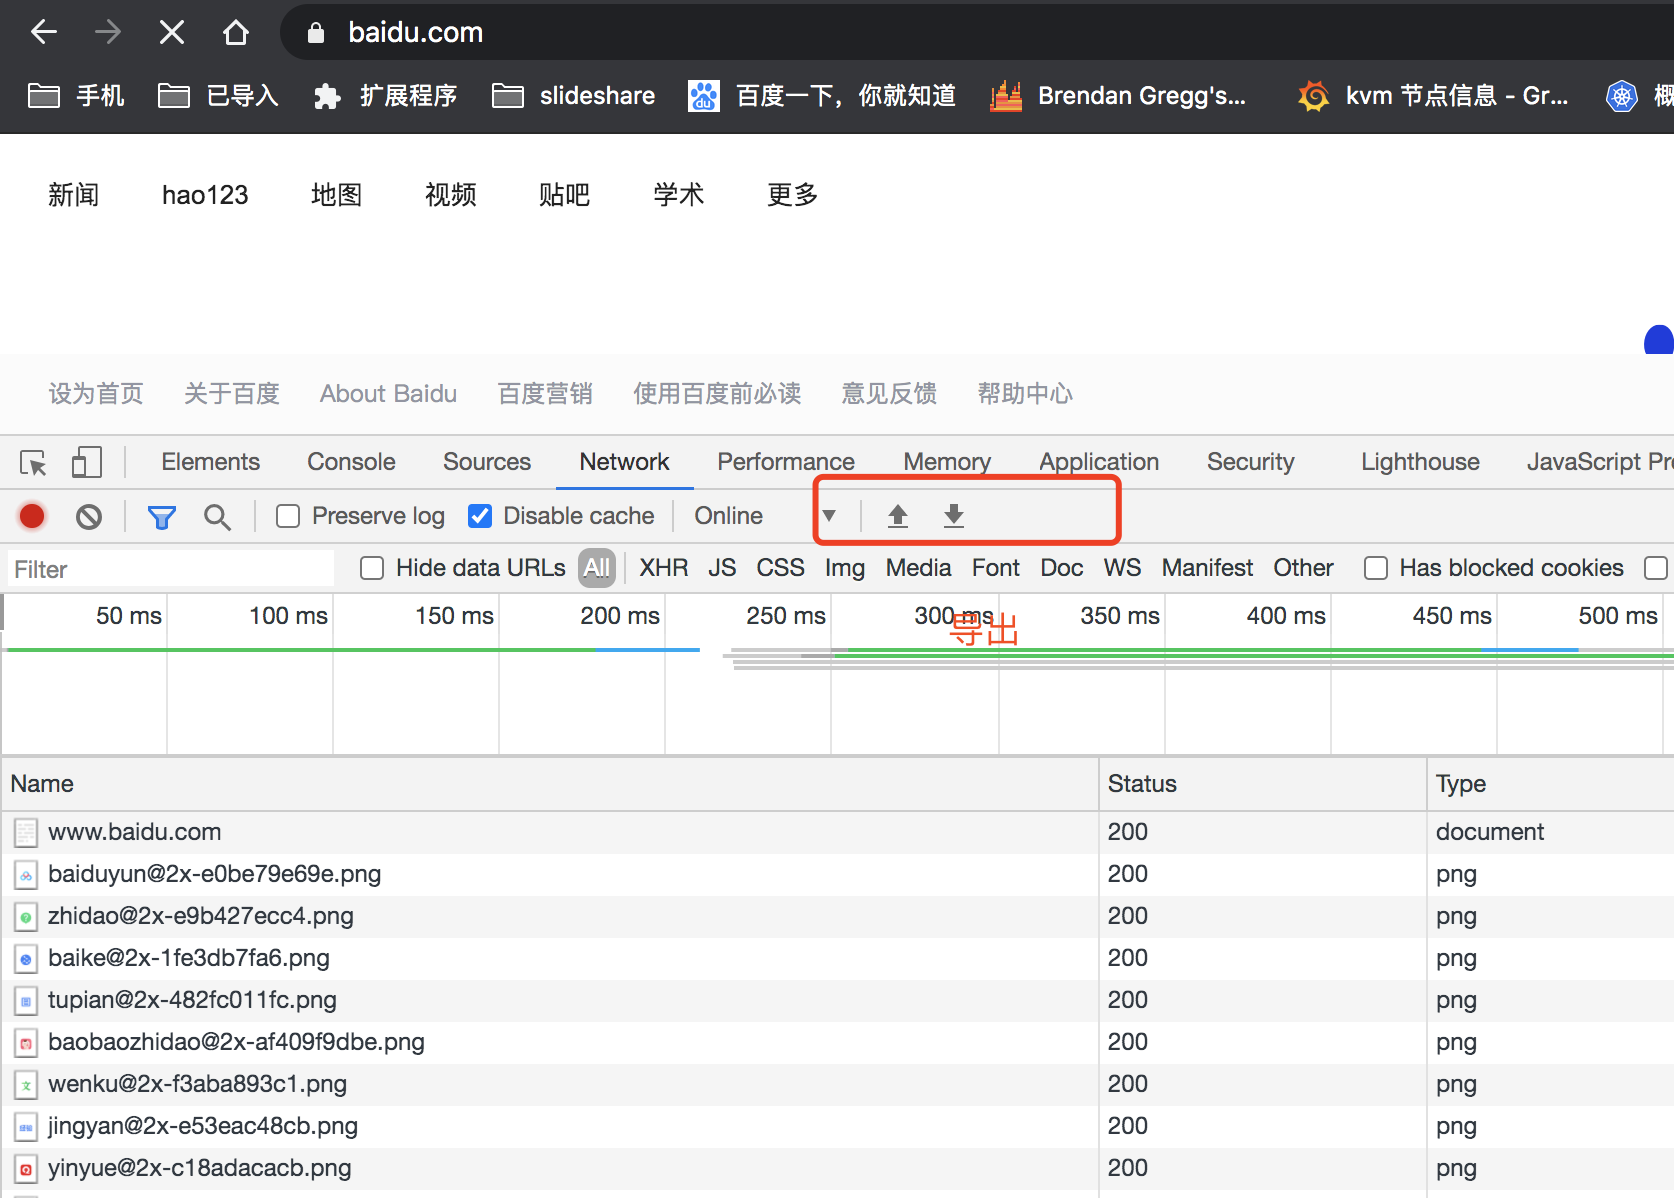The width and height of the screenshot is (1674, 1198).
Task: Select the All filter button
Action: [x=597, y=568]
